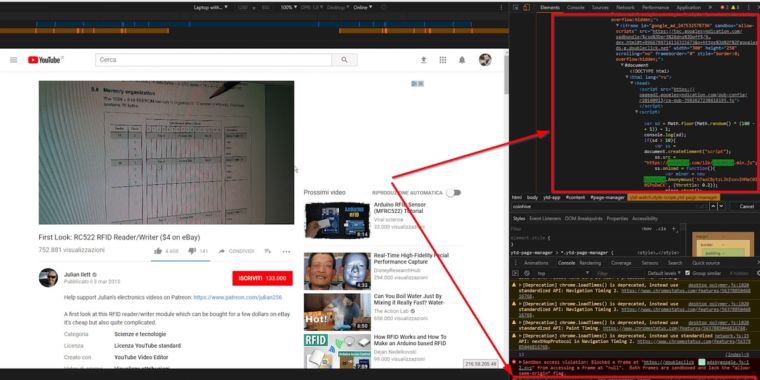Switch to the Application tab
The image size is (760, 380).
689,8
